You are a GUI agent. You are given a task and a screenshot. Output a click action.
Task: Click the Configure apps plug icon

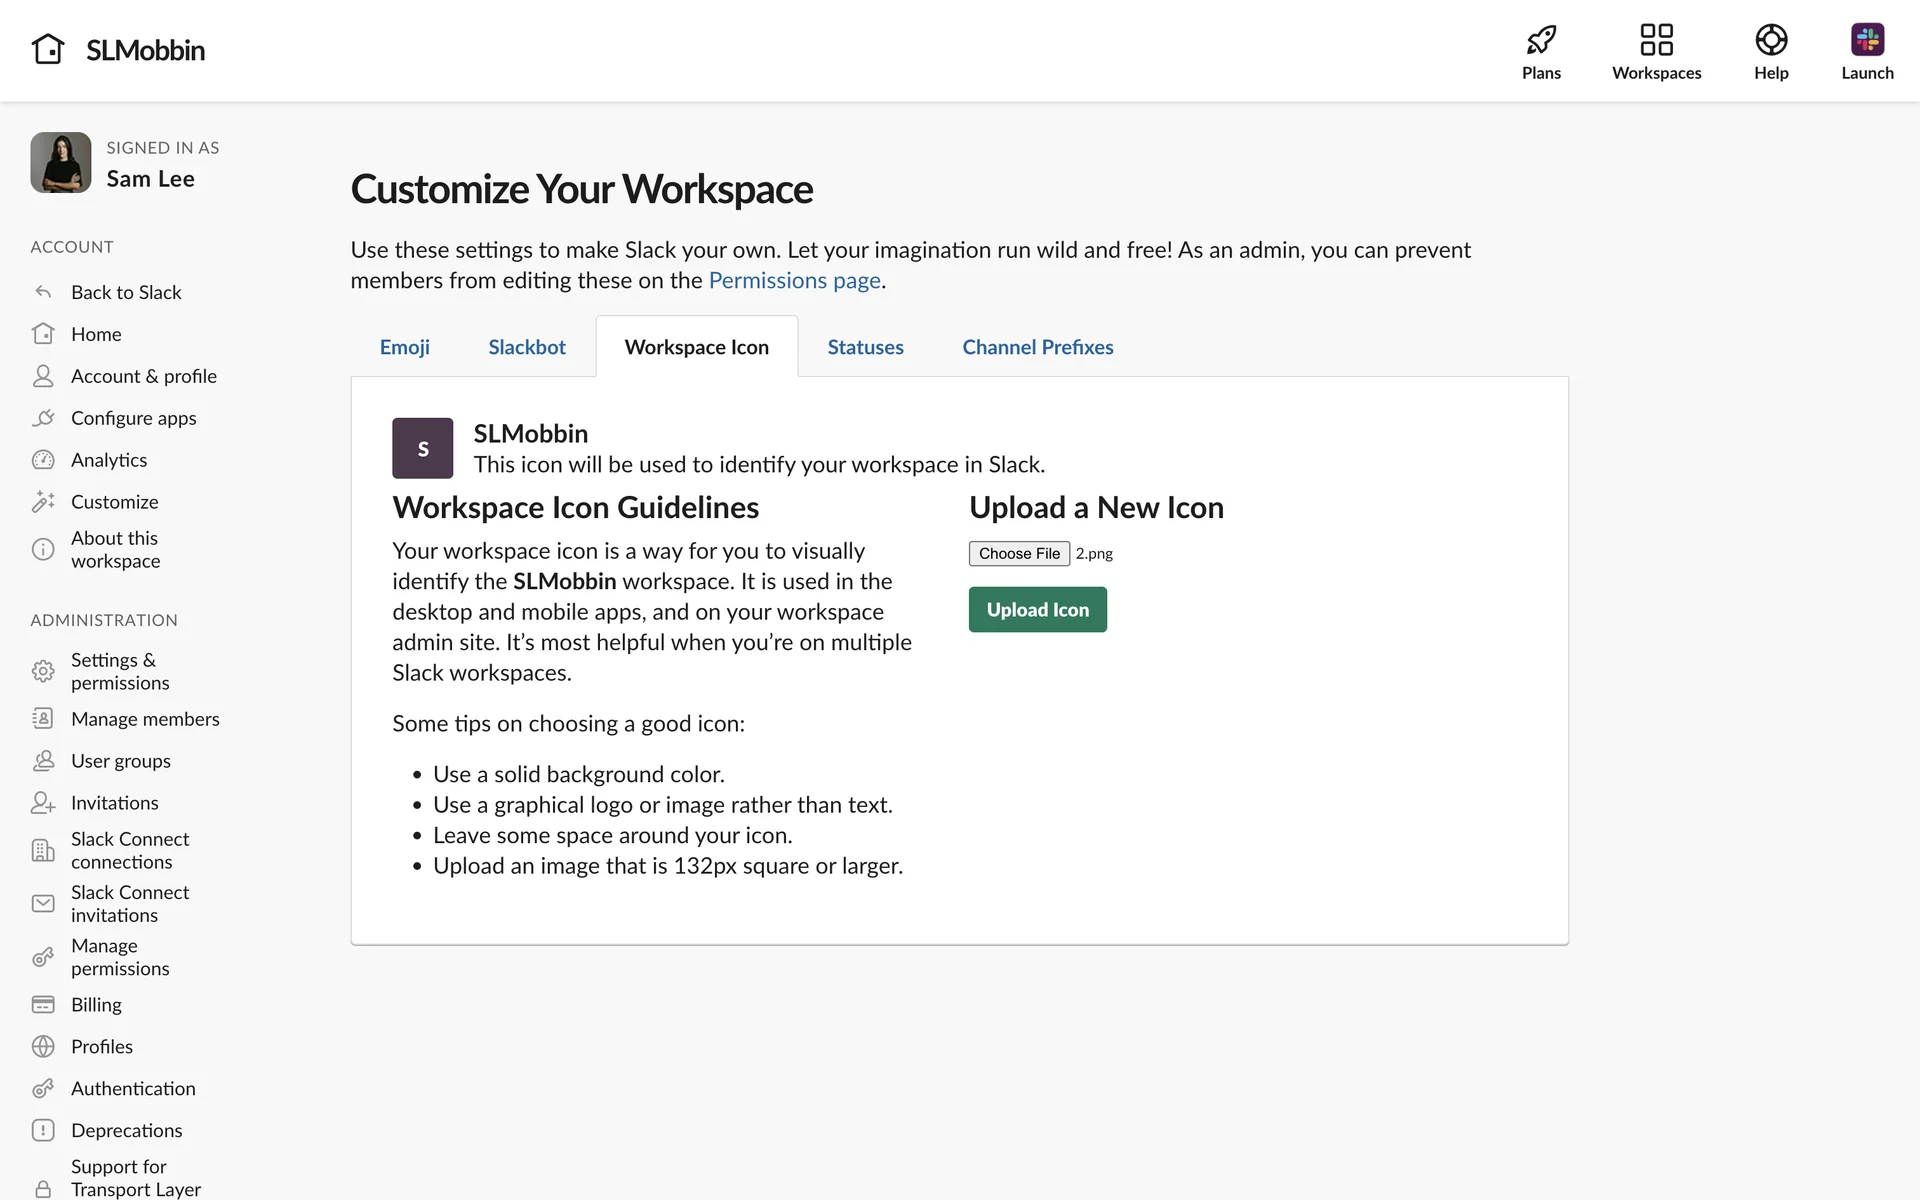(43, 418)
